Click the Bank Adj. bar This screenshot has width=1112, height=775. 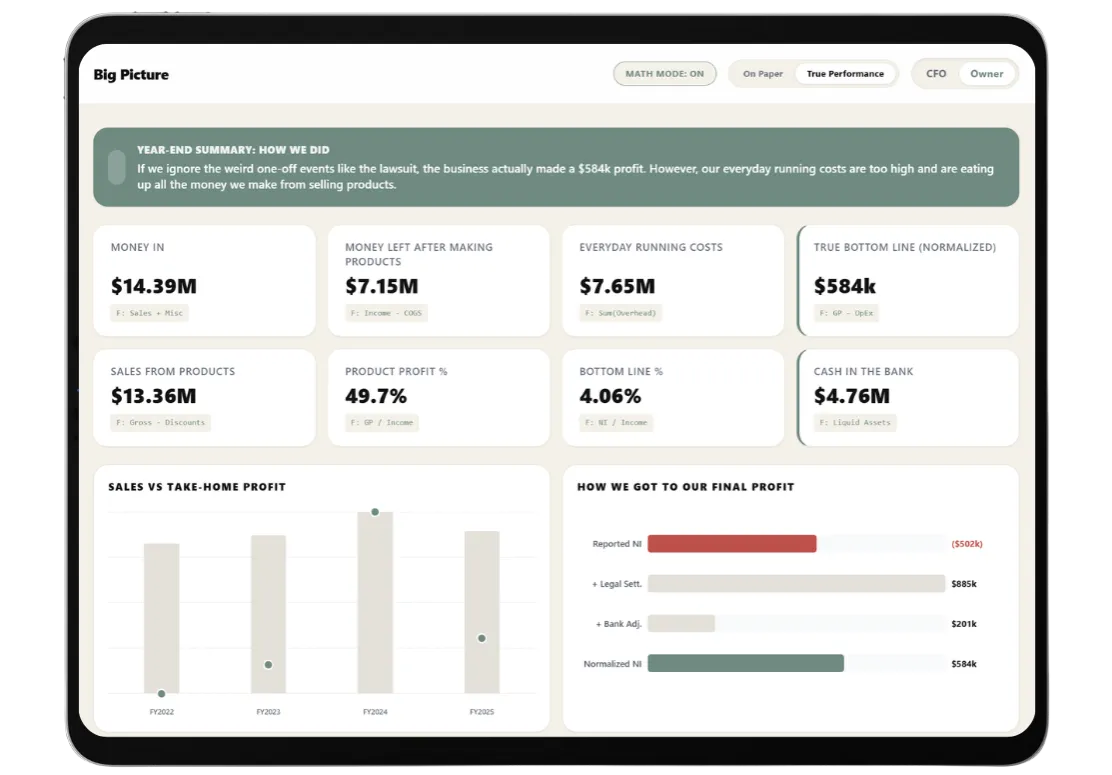[681, 623]
